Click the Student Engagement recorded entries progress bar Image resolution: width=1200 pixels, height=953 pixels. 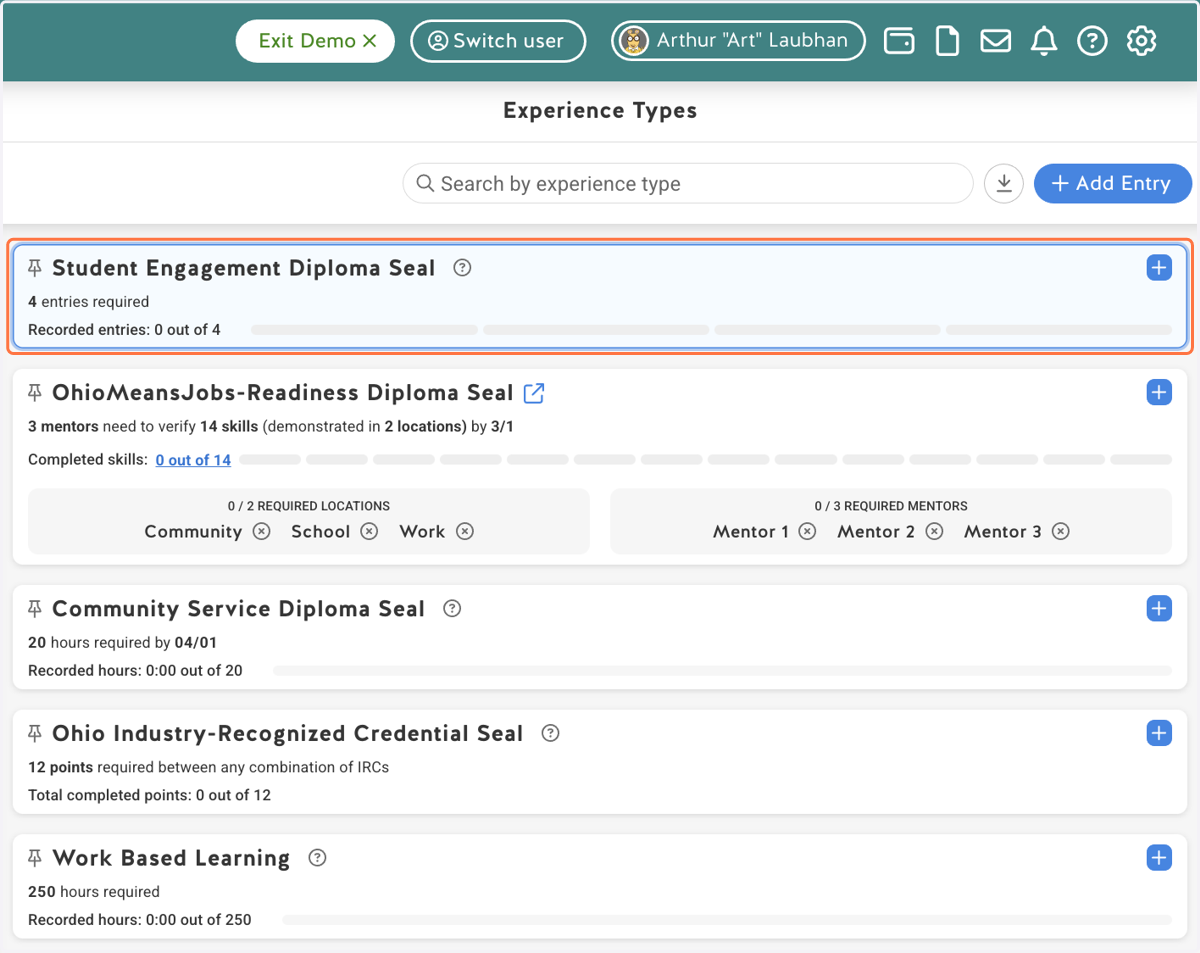[x=712, y=329]
